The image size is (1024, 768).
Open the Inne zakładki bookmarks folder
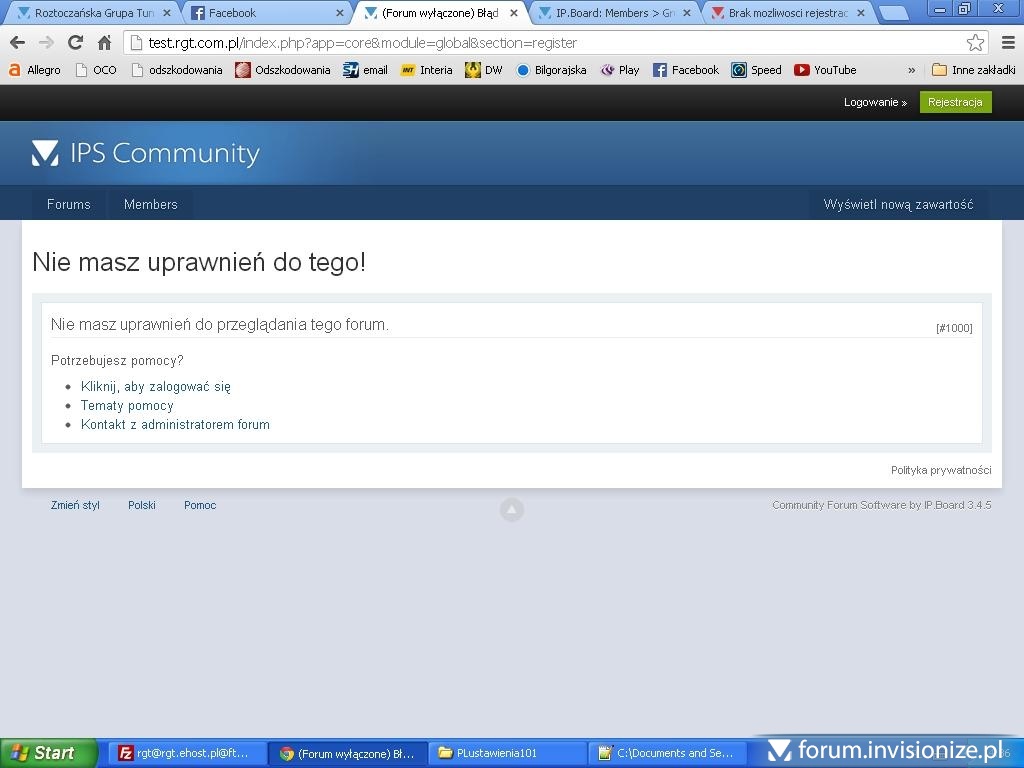point(973,70)
